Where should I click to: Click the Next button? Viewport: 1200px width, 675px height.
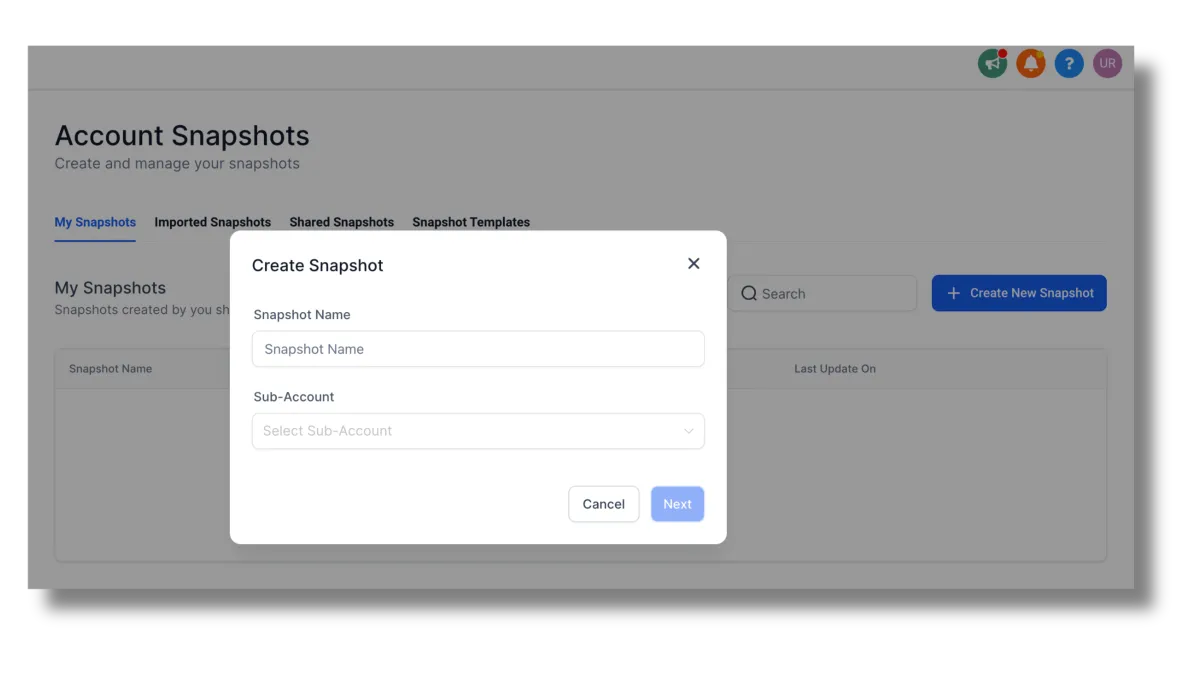pos(677,504)
